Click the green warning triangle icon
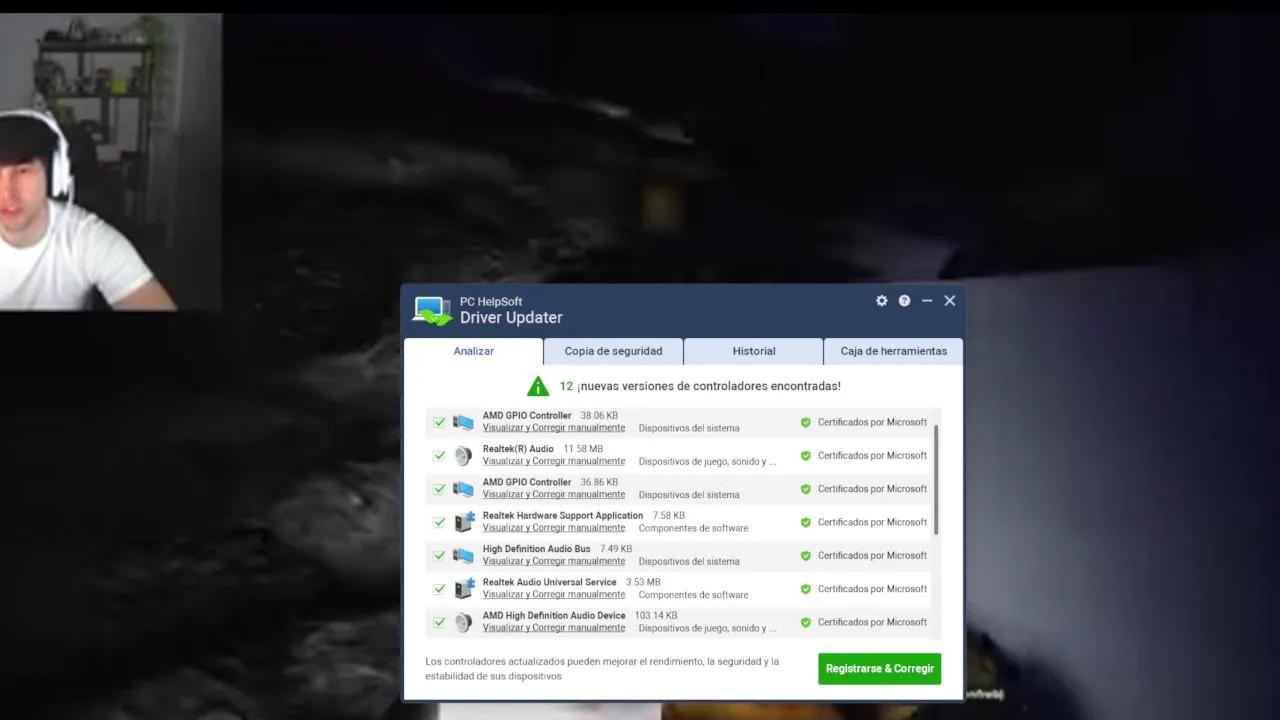This screenshot has width=1280, height=720. tap(538, 386)
